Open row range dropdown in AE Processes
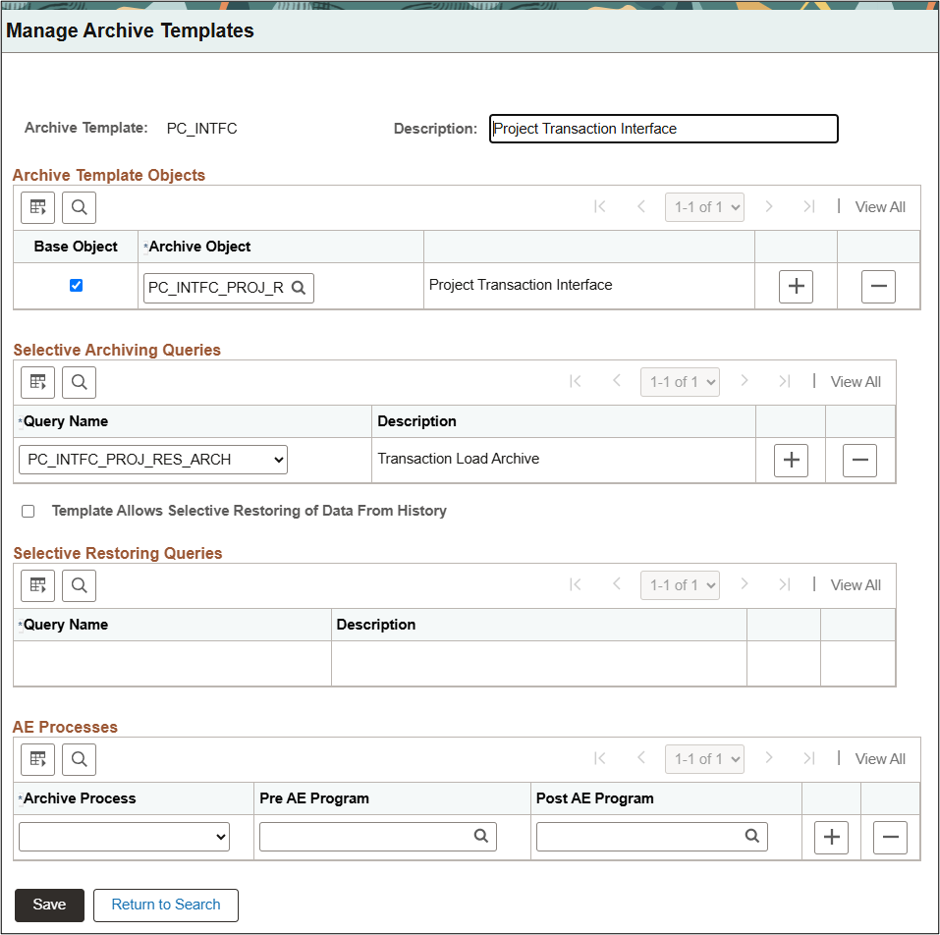 coord(704,759)
